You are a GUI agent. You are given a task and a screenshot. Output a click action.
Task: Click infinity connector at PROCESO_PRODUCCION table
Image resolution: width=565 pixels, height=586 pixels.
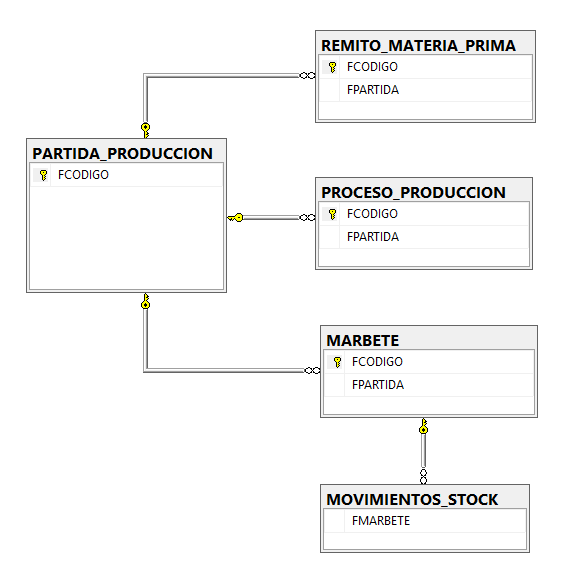point(307,218)
